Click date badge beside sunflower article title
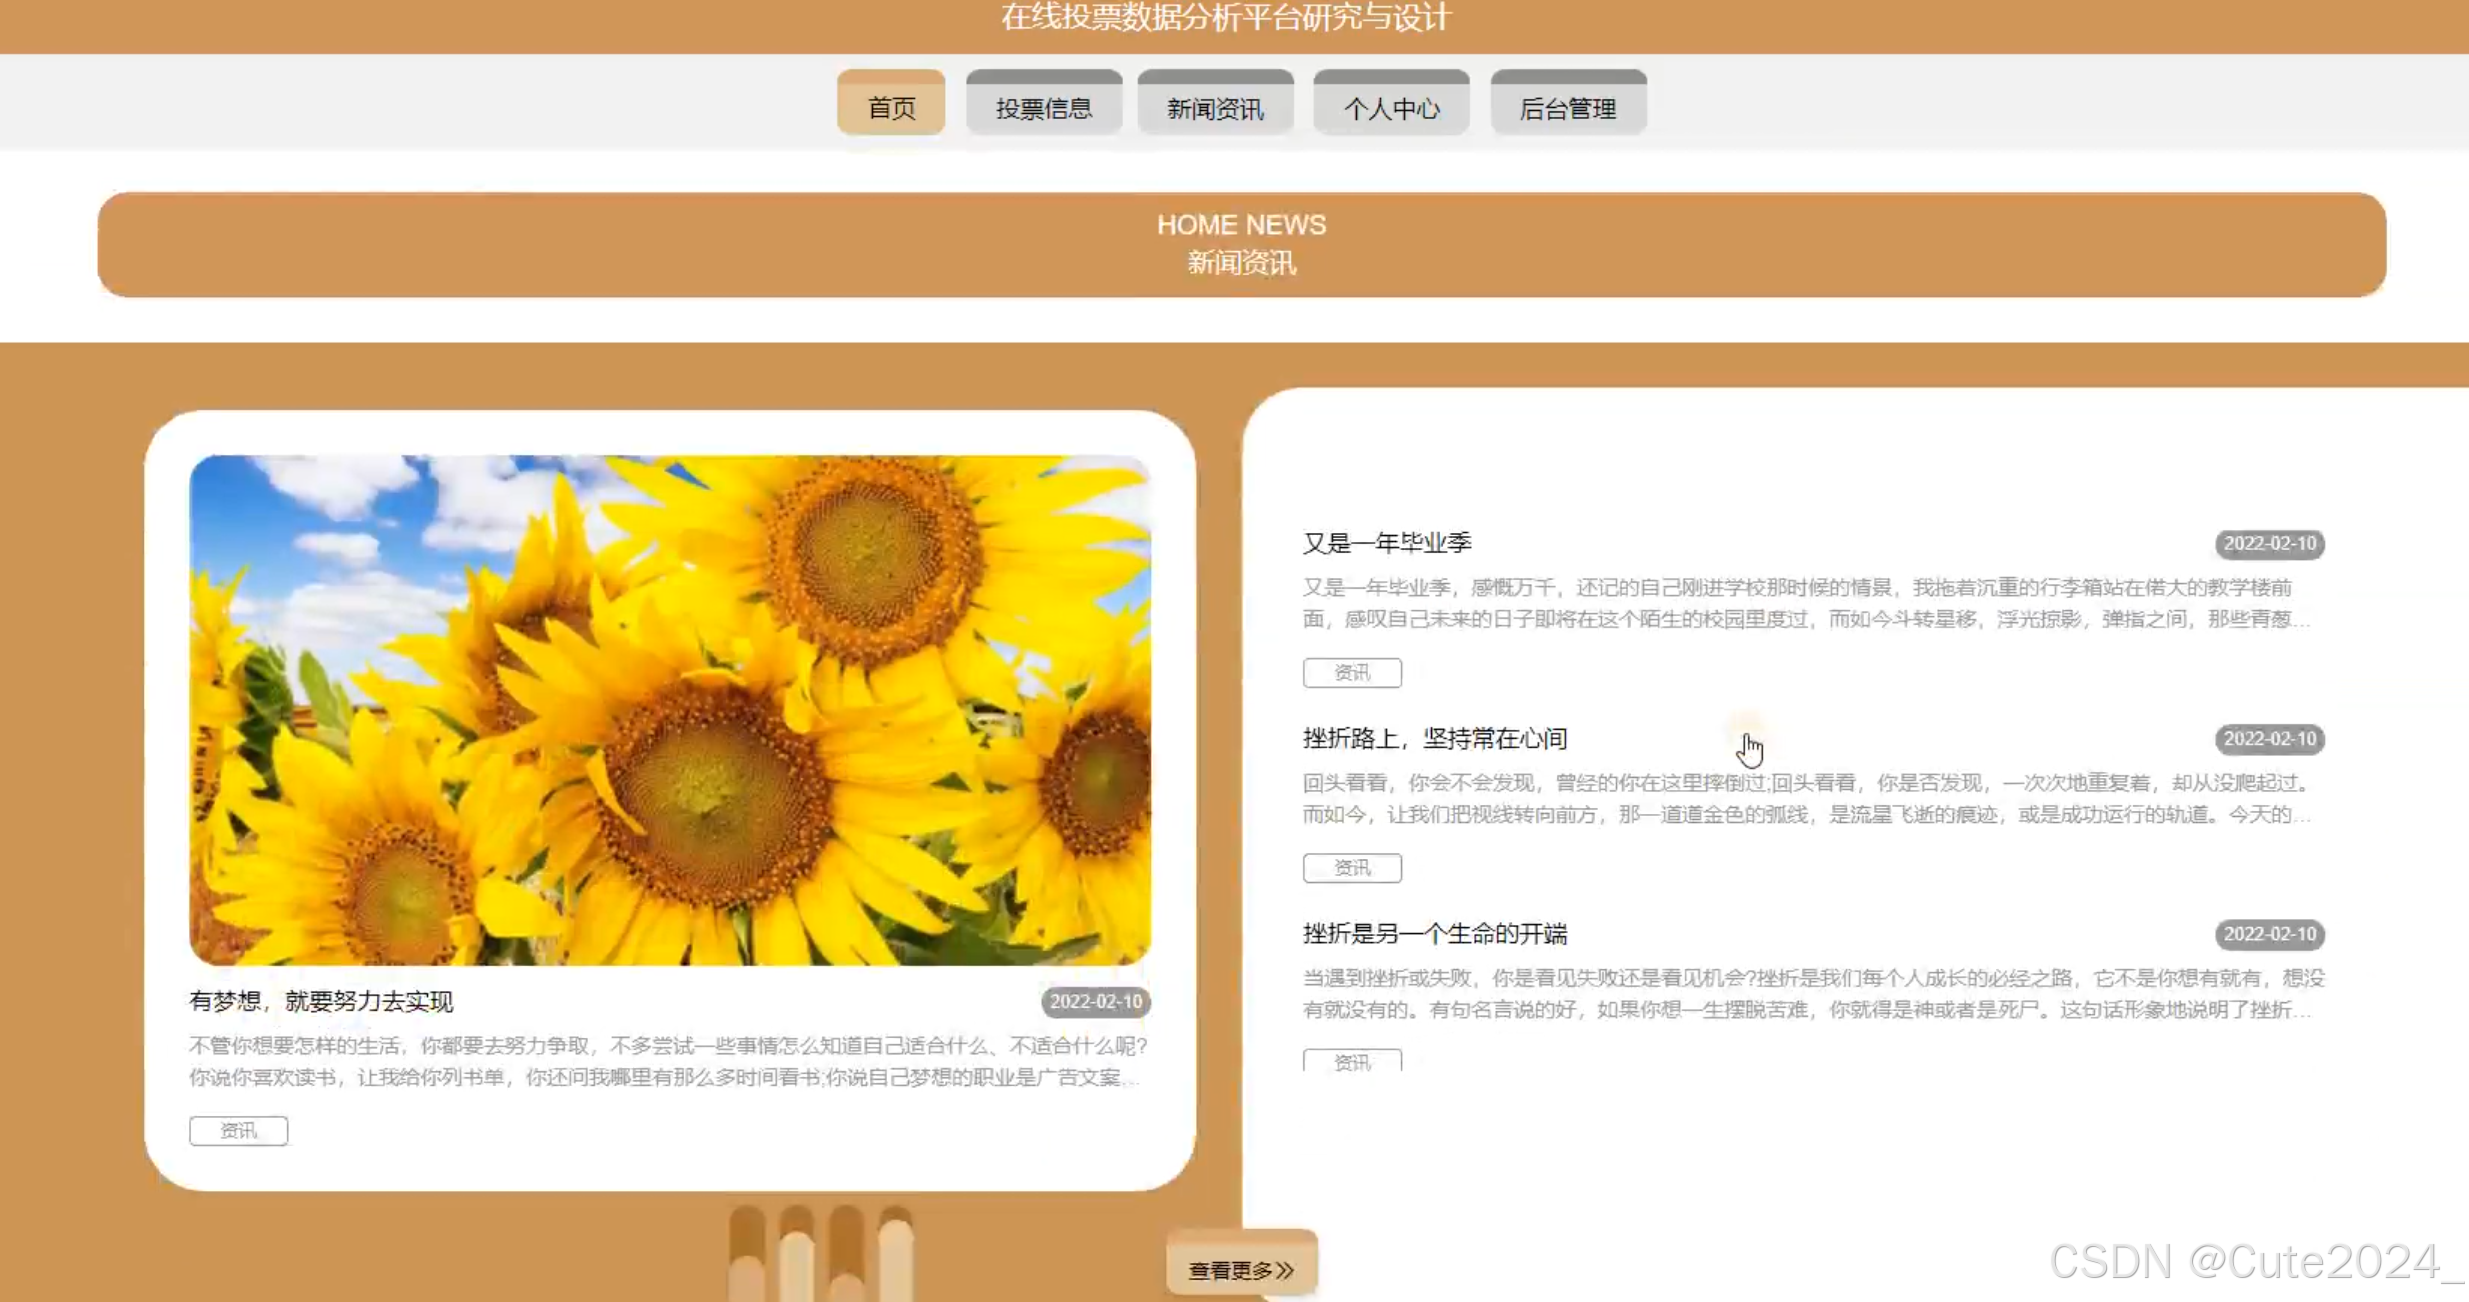Screen dimensions: 2469x1302 1095,1001
